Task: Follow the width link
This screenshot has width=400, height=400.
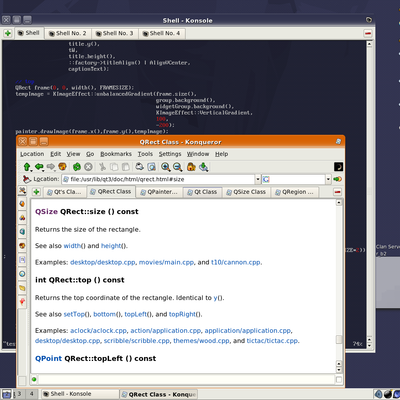Action: tap(72, 246)
